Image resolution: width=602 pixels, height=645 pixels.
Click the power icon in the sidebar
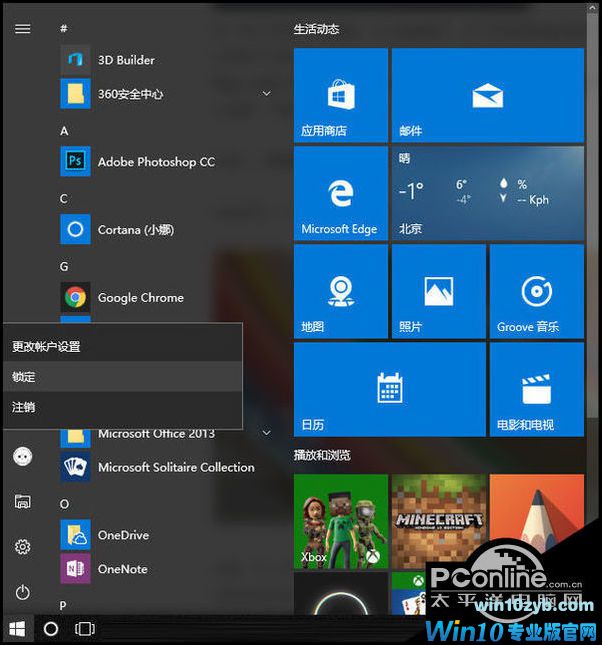(22, 592)
